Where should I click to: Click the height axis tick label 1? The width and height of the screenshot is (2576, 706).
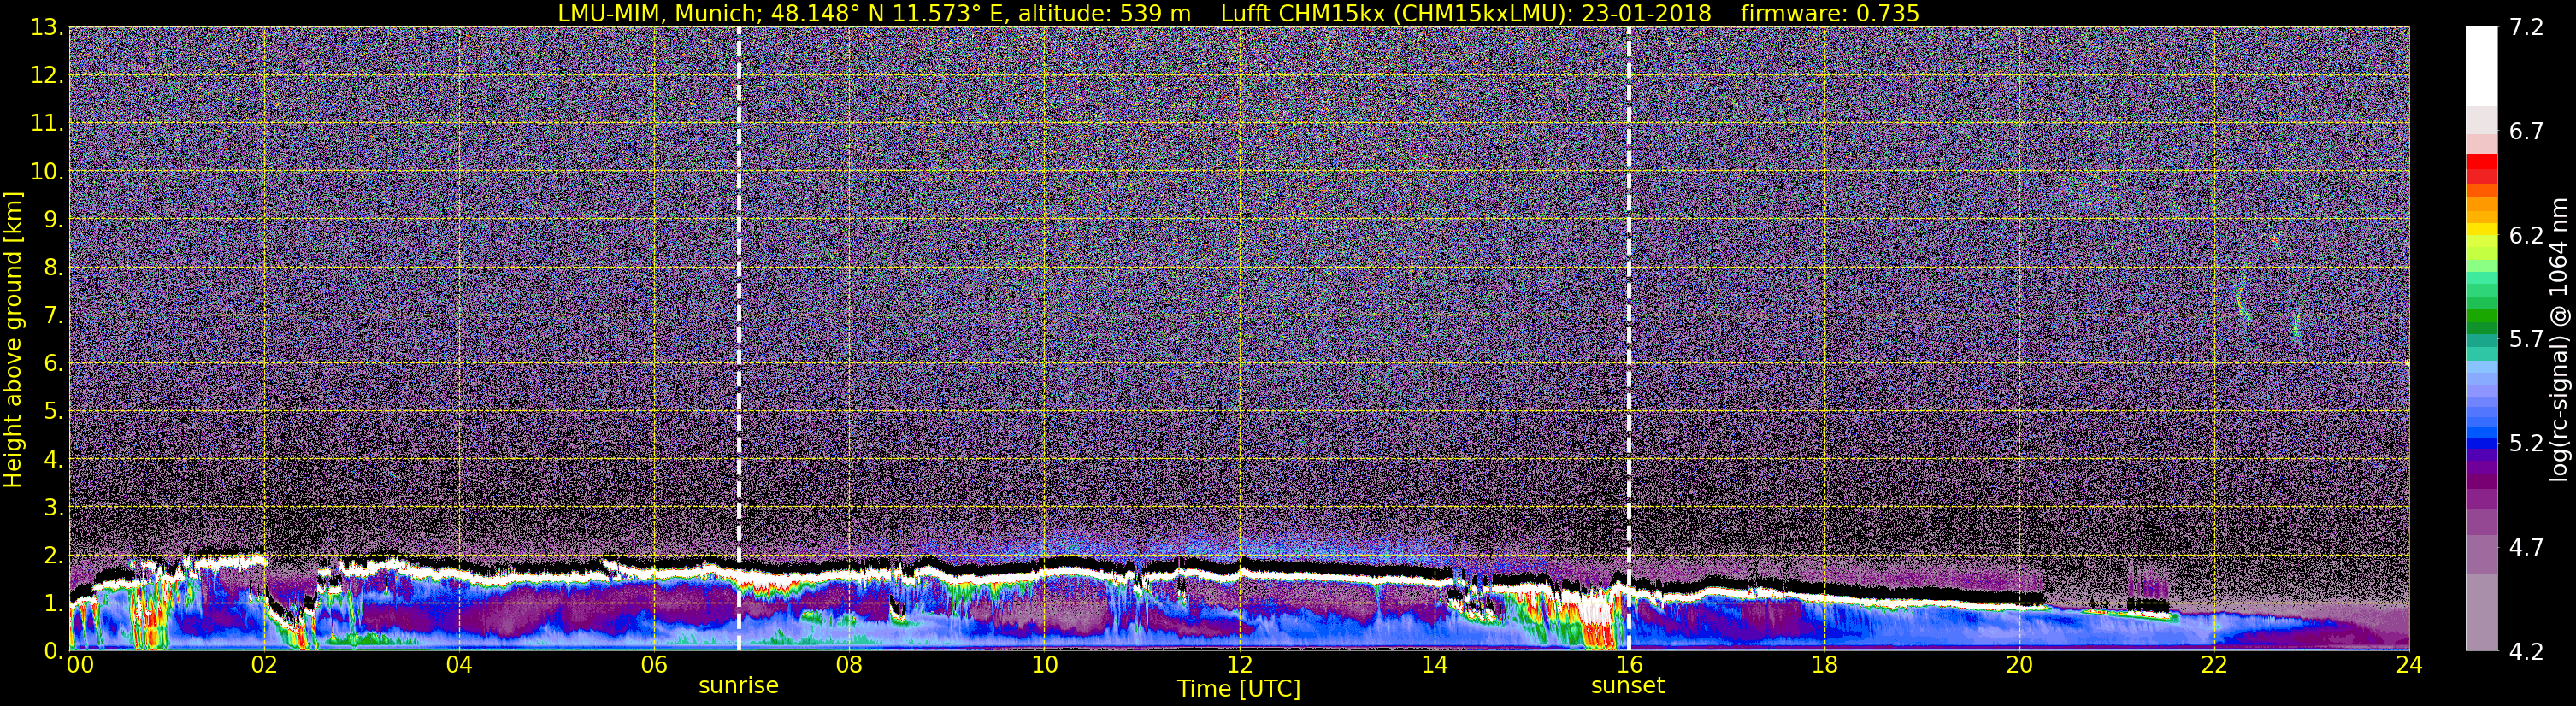click(52, 604)
